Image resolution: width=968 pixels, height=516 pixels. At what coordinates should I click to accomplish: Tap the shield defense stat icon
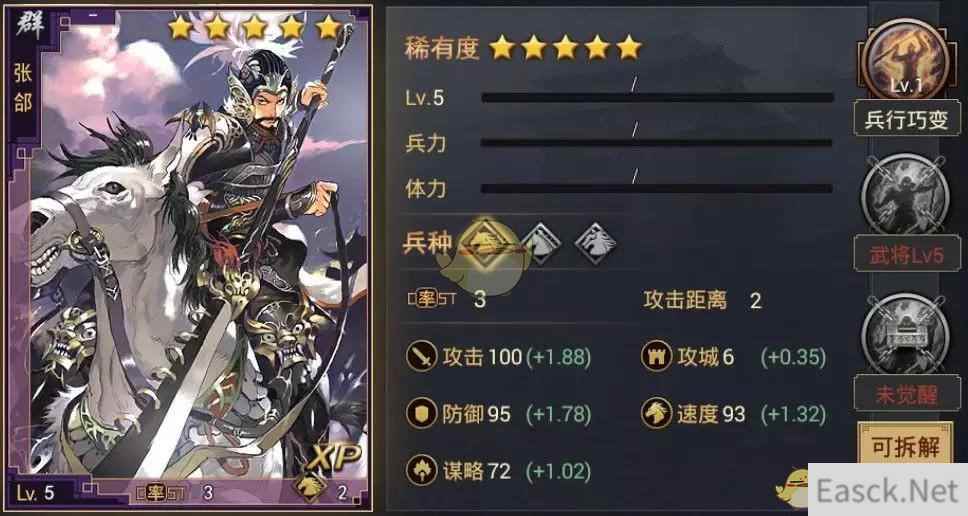[x=422, y=413]
